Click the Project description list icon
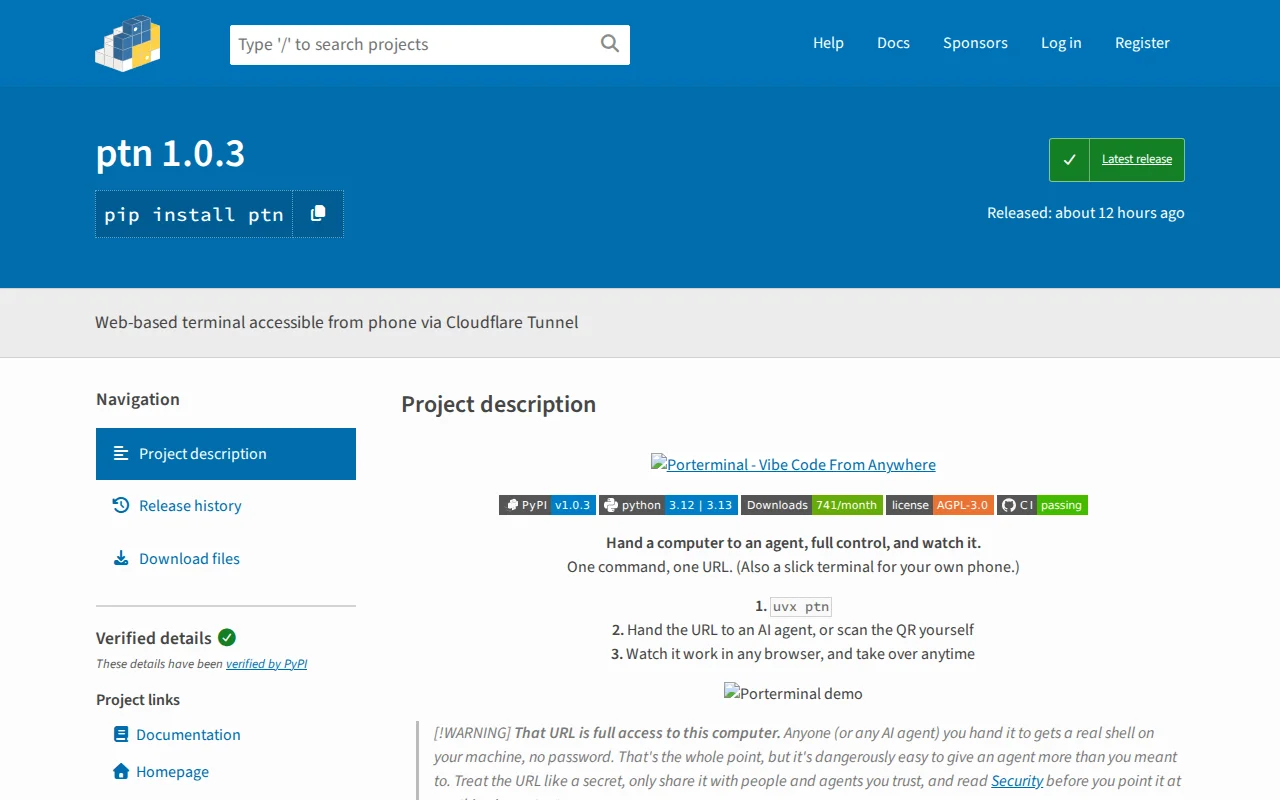 [x=121, y=454]
